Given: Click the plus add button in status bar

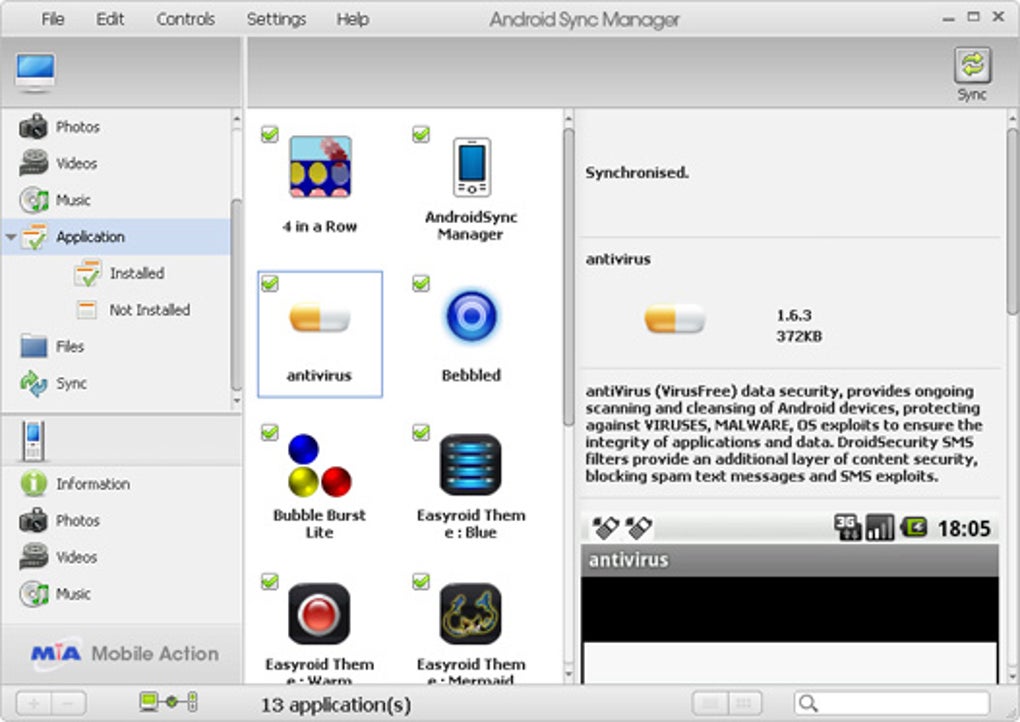Looking at the screenshot, I should 34,703.
